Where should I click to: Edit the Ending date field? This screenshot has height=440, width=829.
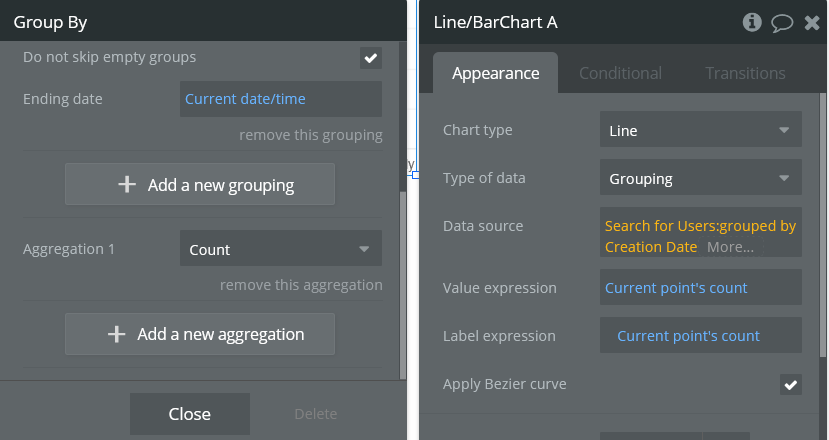[280, 99]
